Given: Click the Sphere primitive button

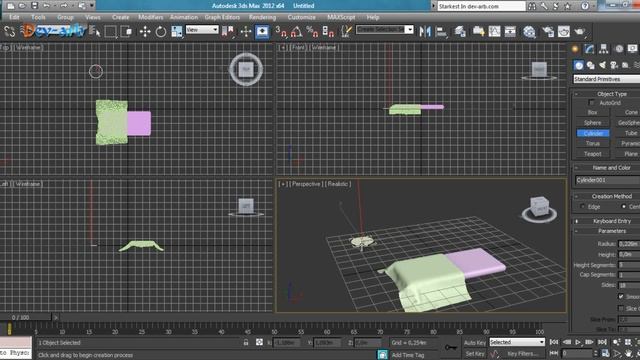Looking at the screenshot, I should [593, 122].
